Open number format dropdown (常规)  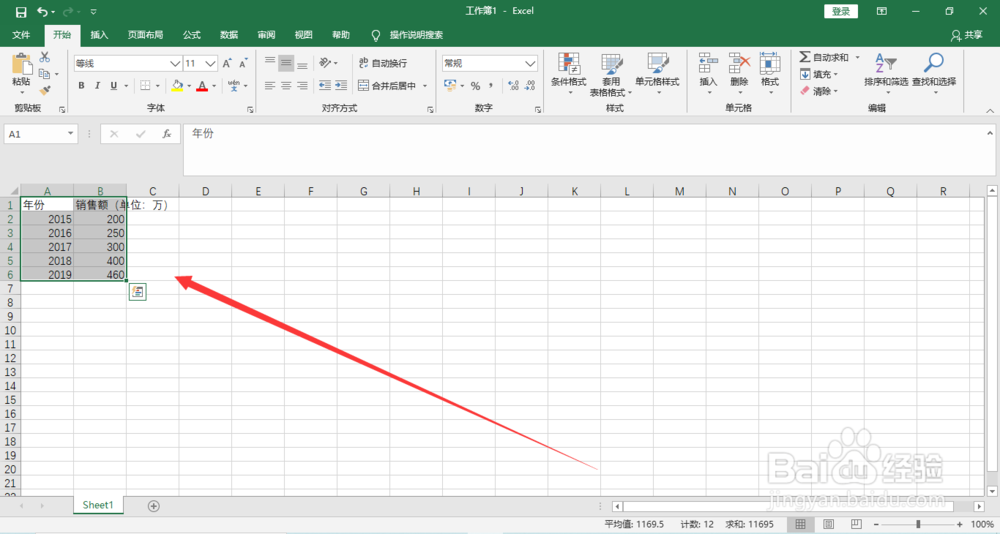tap(530, 63)
